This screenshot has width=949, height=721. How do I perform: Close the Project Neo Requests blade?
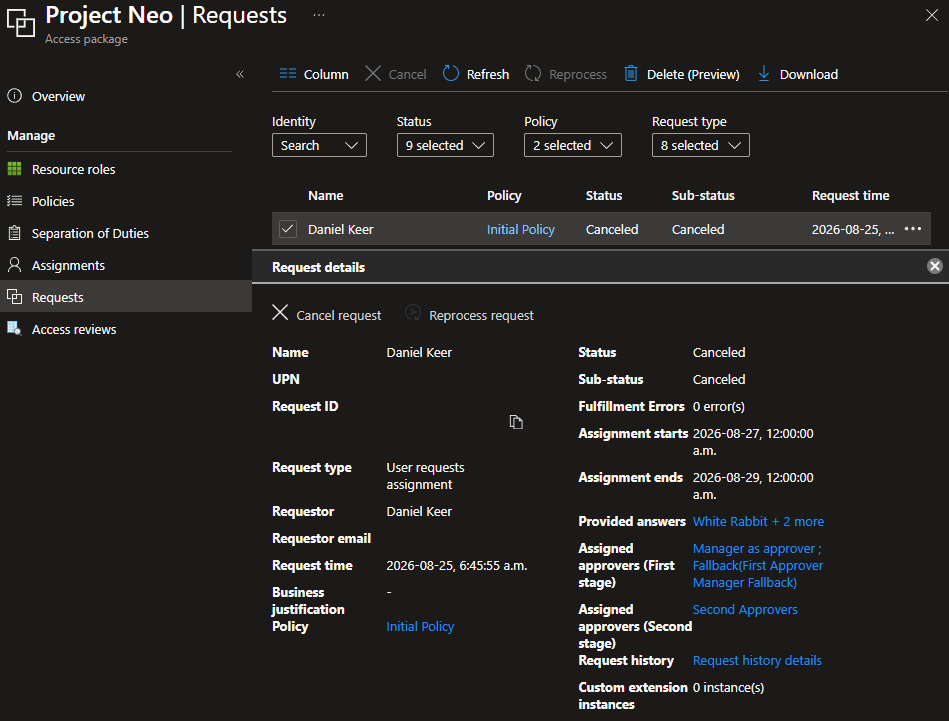(x=931, y=15)
